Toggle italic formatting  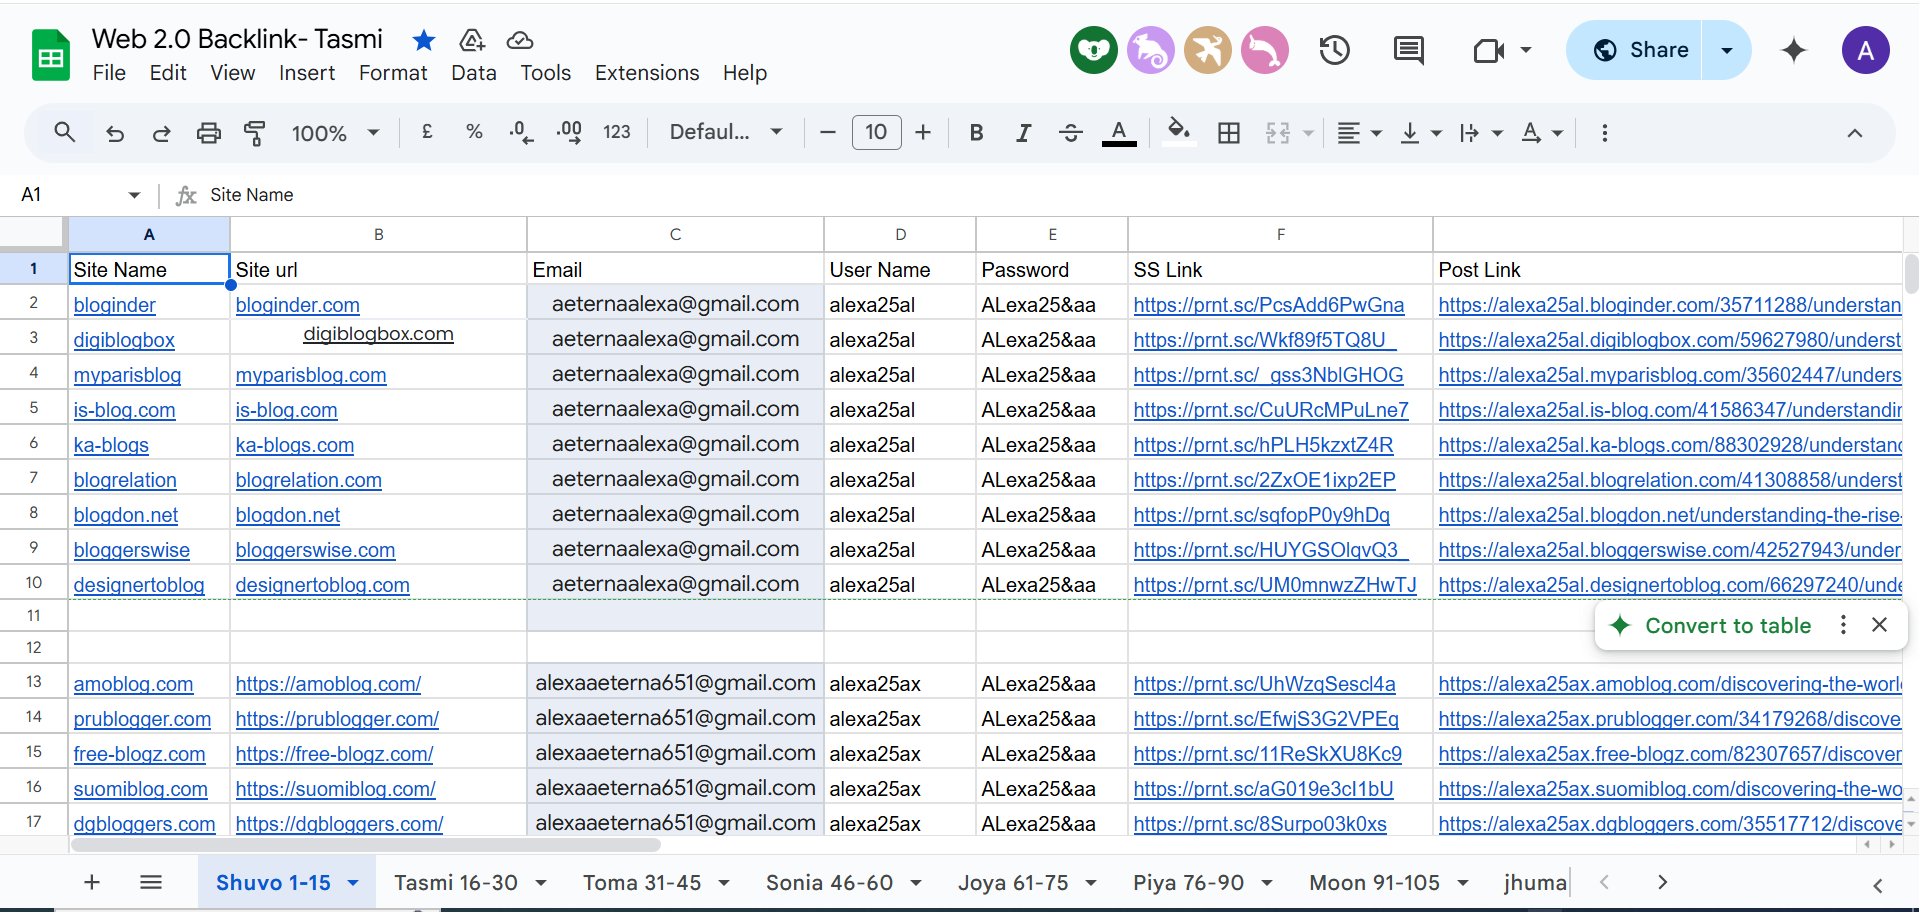(x=1023, y=133)
